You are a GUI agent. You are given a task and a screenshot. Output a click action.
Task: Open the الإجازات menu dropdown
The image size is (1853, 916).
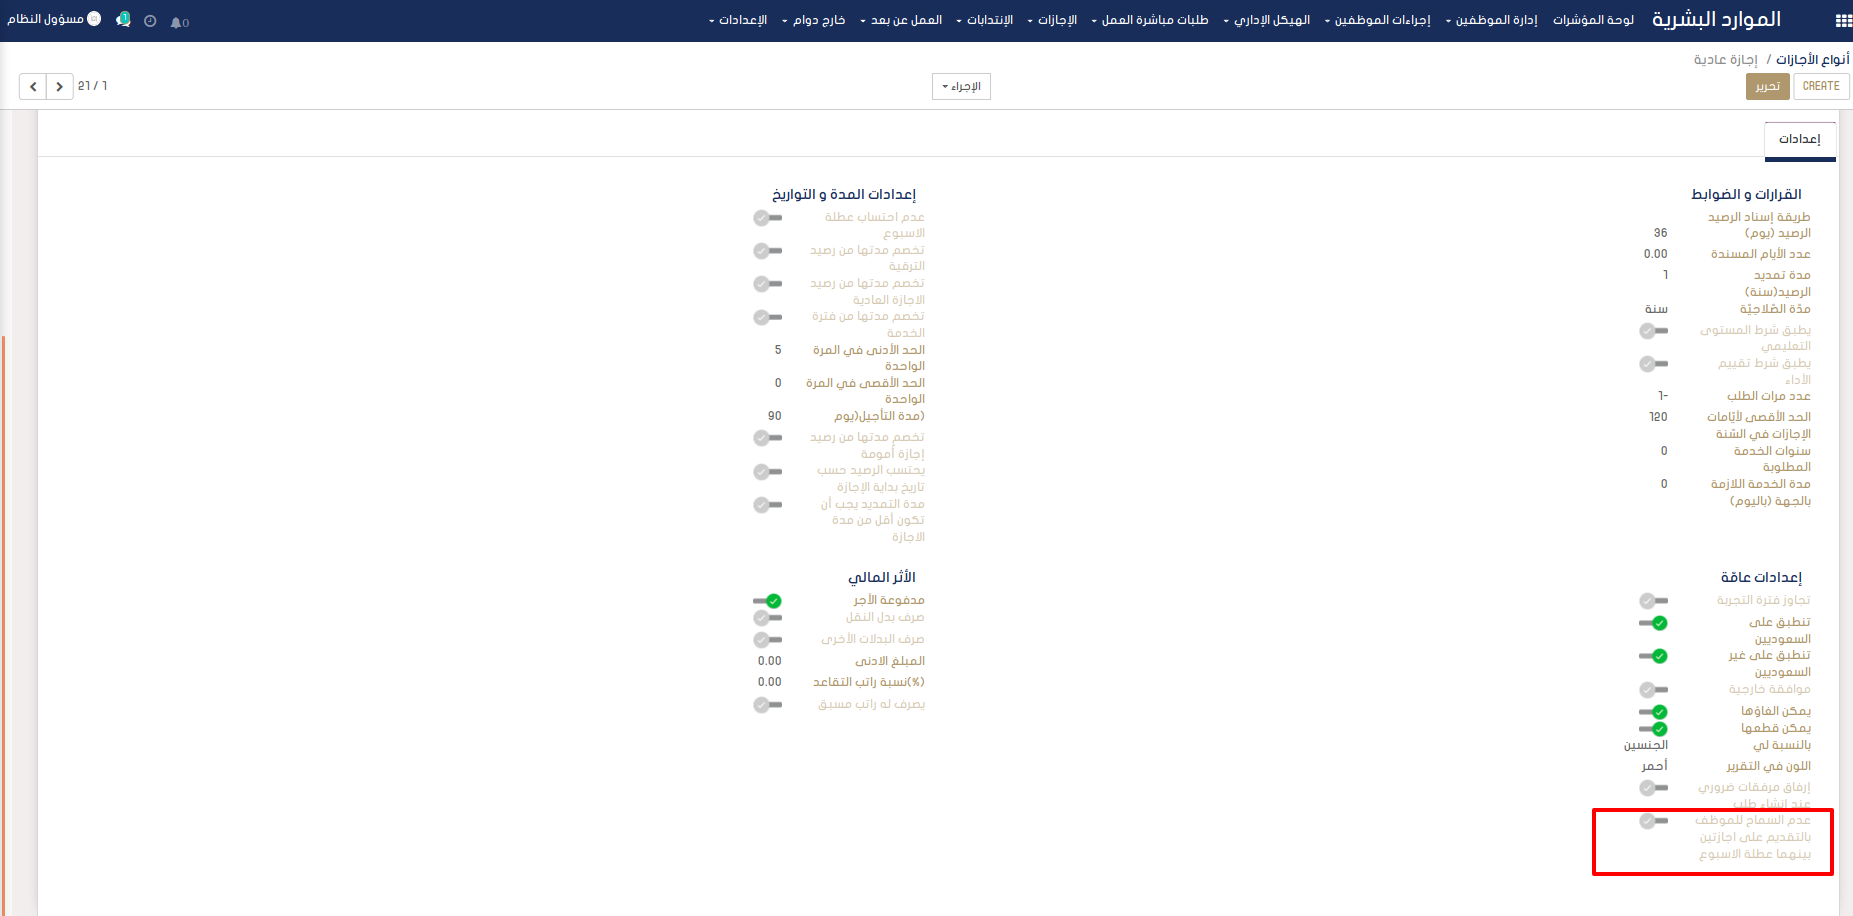(x=1052, y=20)
